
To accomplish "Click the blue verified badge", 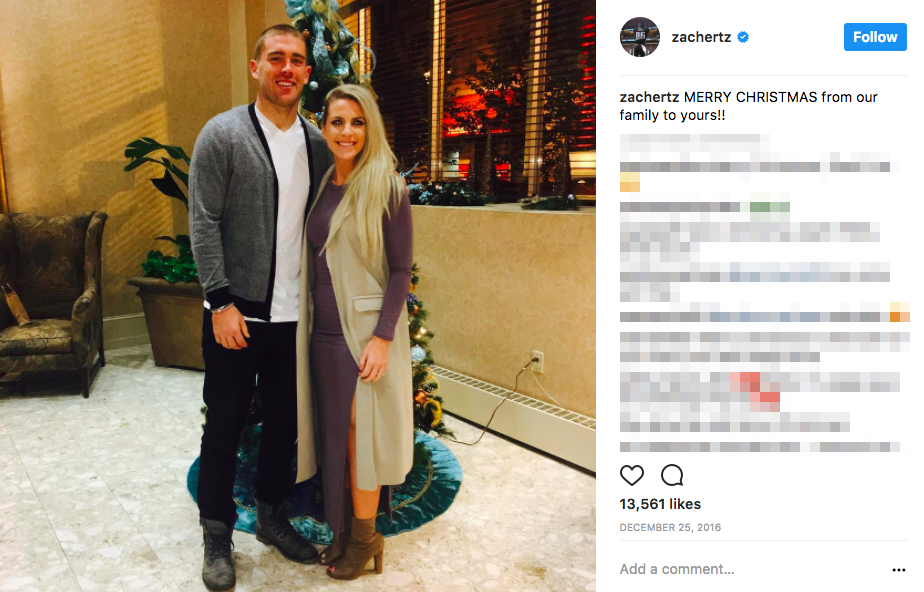I will (743, 37).
